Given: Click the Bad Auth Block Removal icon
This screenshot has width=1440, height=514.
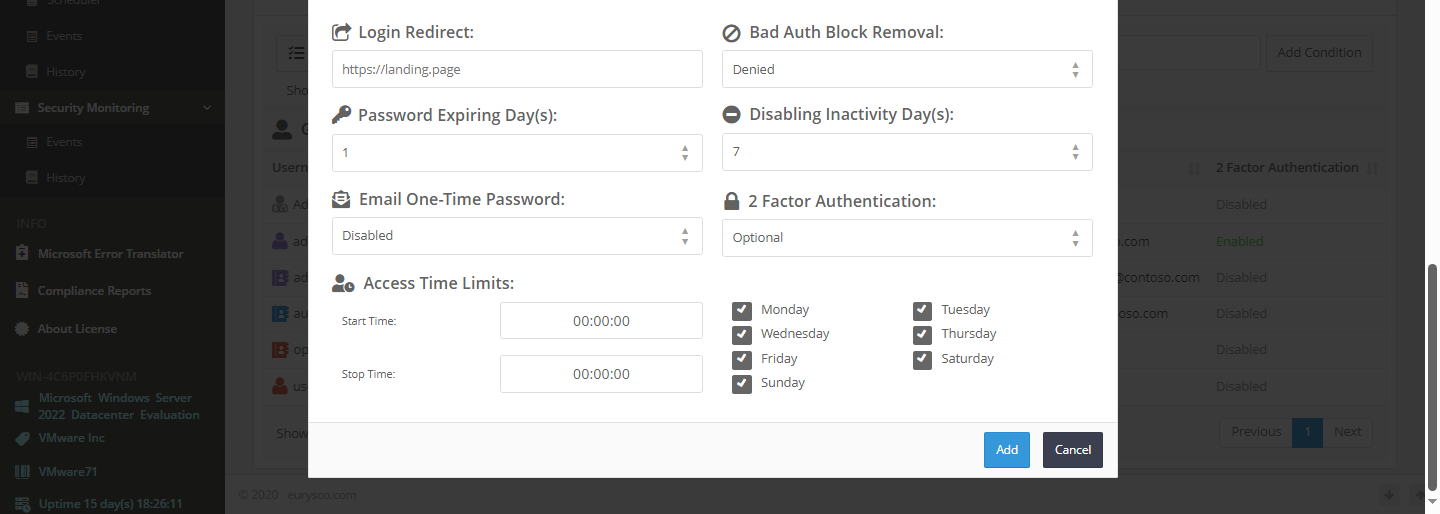Looking at the screenshot, I should click(x=731, y=32).
